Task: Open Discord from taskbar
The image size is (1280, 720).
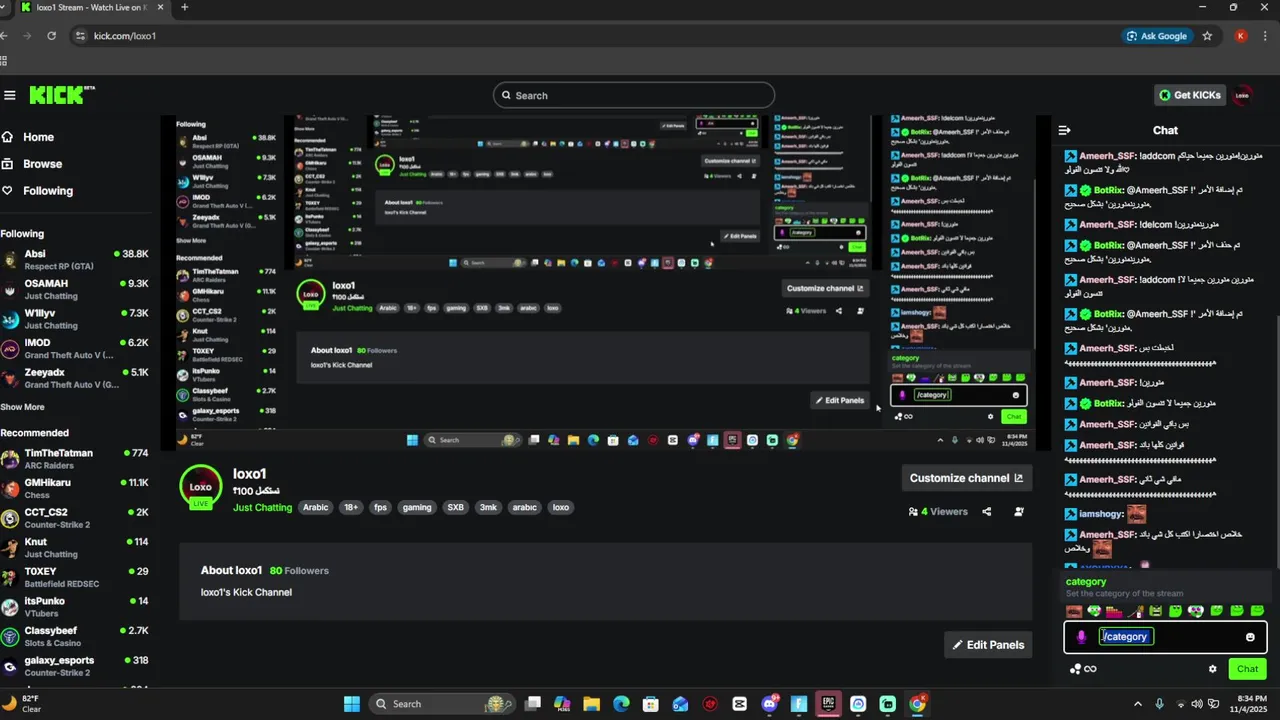Action: pos(770,704)
